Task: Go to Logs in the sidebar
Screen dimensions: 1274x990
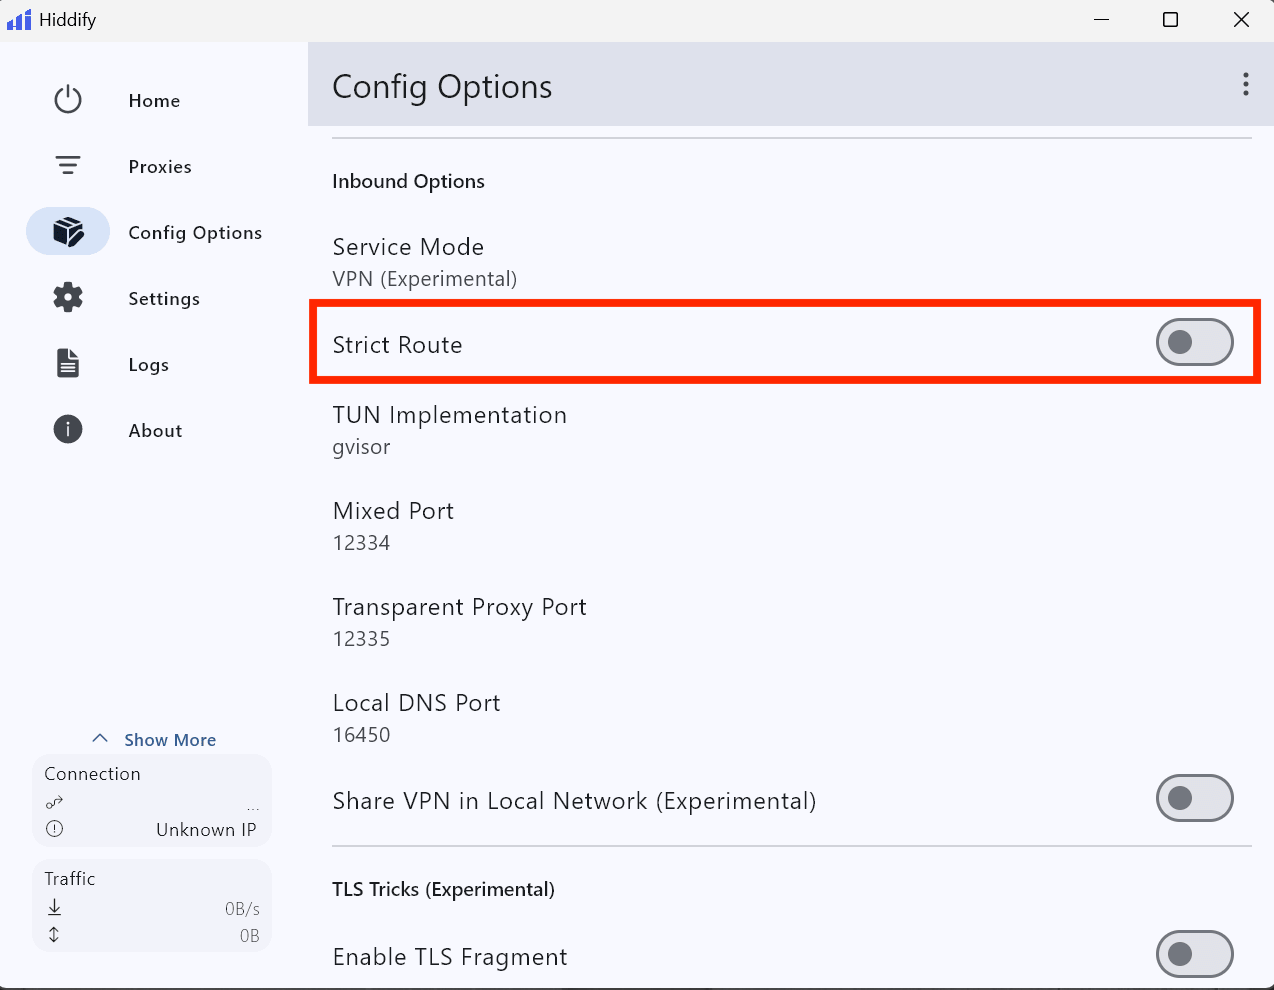Action: [x=148, y=365]
